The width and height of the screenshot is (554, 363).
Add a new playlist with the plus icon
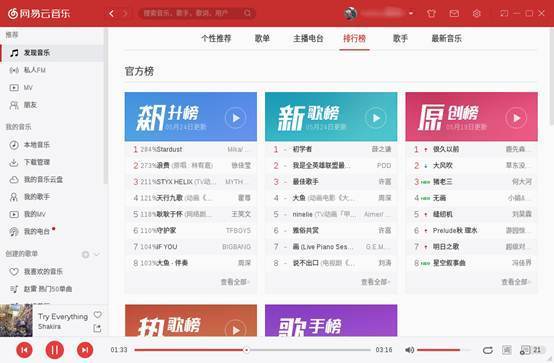(x=85, y=254)
